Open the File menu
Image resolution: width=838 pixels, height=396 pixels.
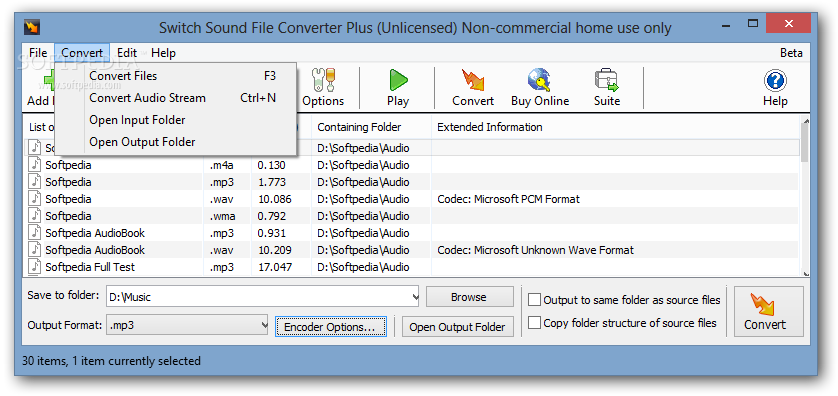click(x=38, y=53)
